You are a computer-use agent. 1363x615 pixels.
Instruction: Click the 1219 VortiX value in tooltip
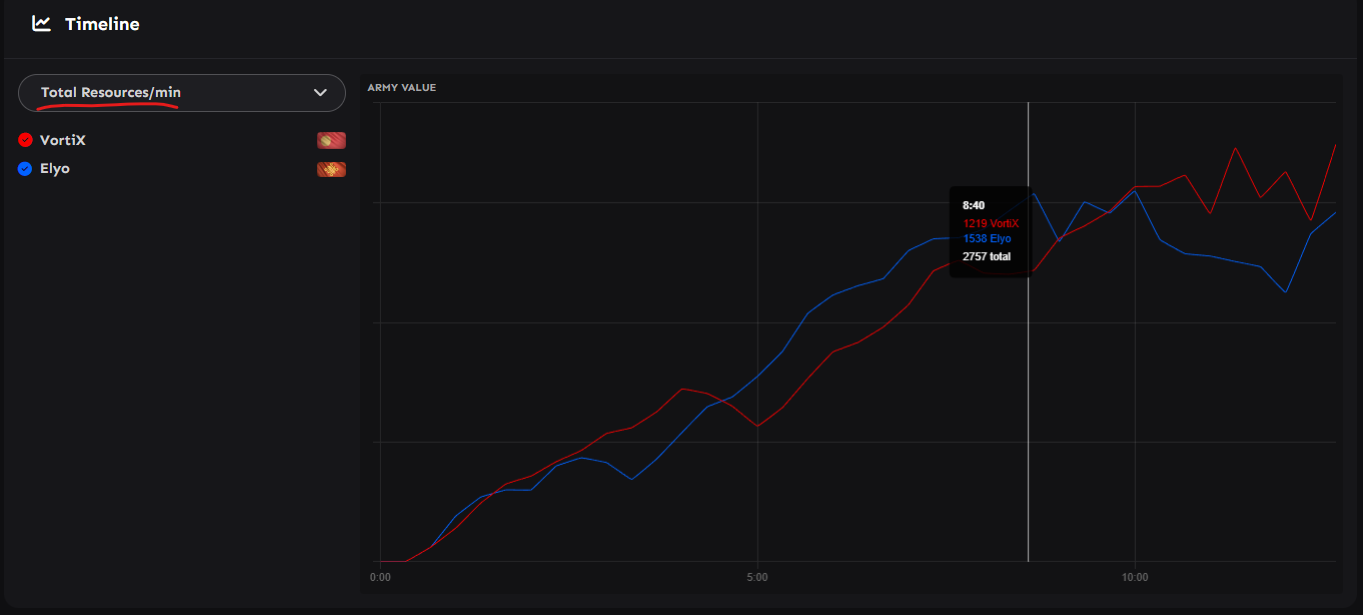[990, 223]
